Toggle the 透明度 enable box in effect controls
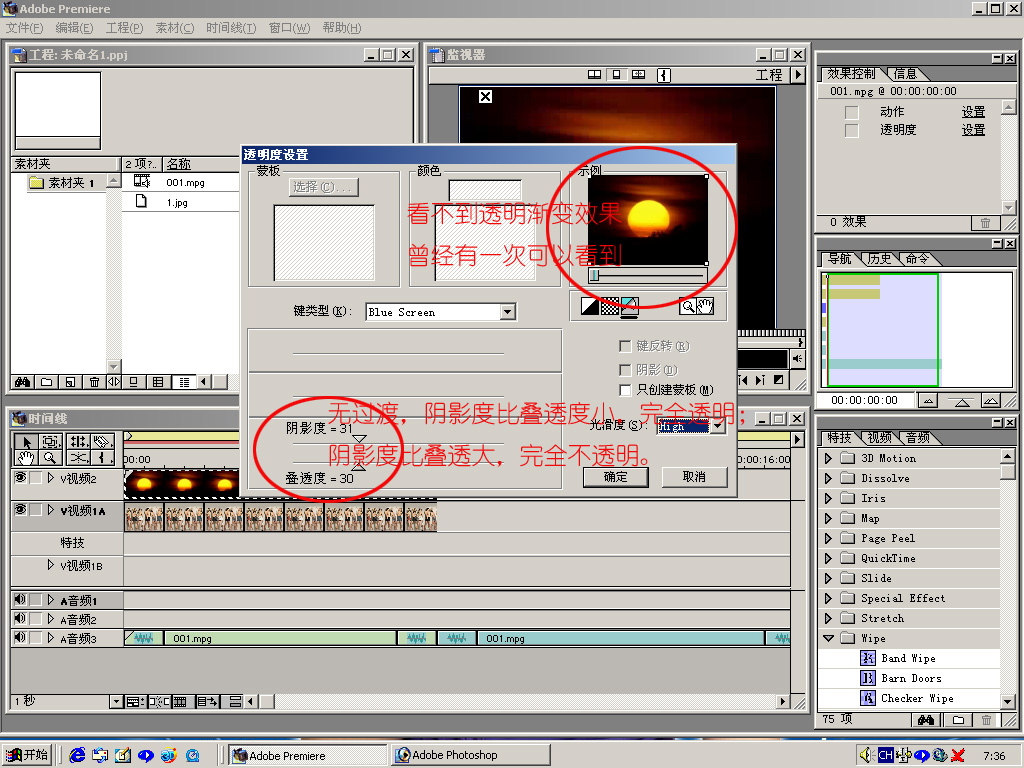Image resolution: width=1024 pixels, height=768 pixels. coord(852,131)
